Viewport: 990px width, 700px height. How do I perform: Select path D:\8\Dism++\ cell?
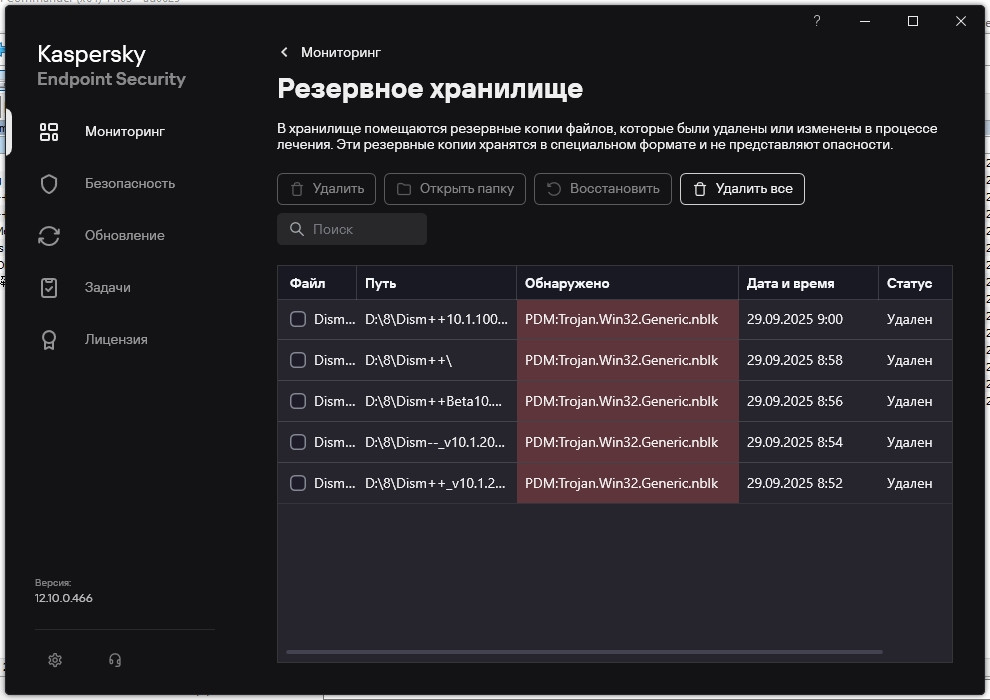(x=436, y=360)
